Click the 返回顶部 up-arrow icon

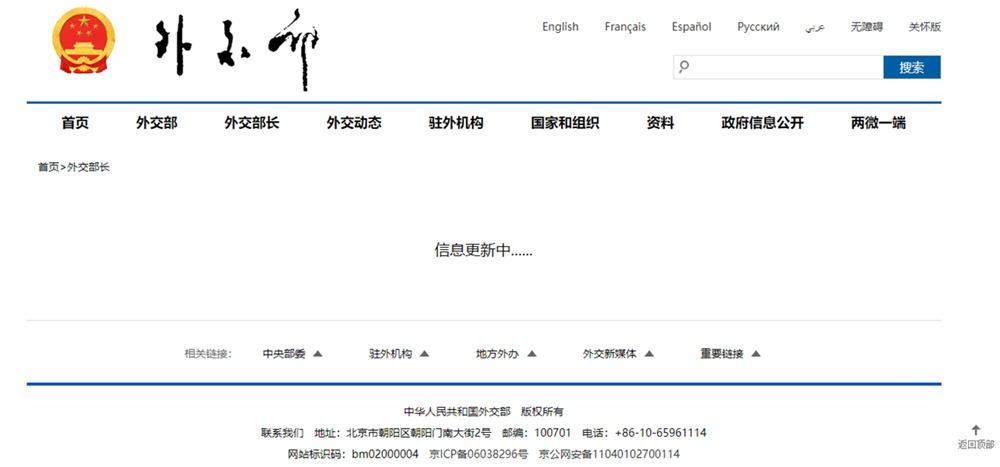pyautogui.click(x=976, y=430)
